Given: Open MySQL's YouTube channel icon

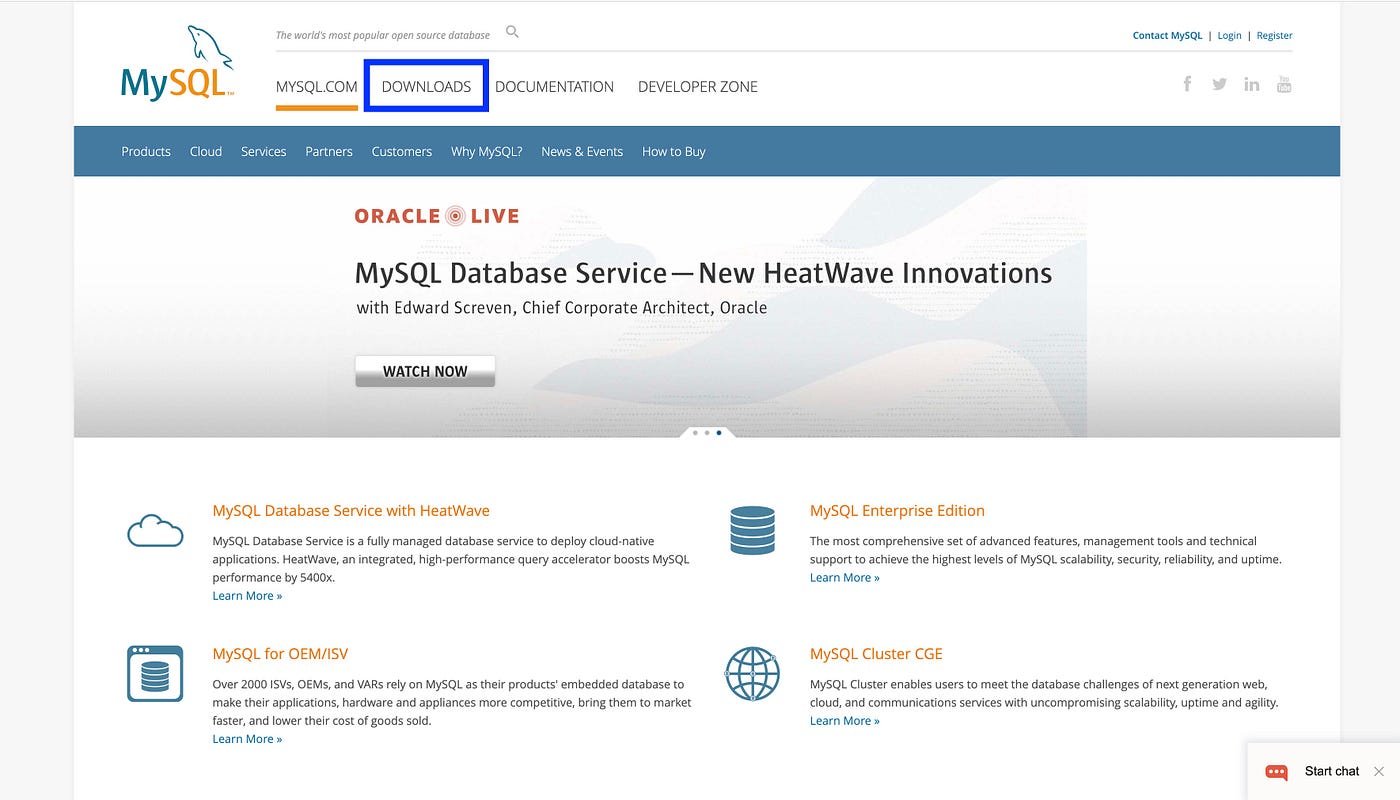Looking at the screenshot, I should click(x=1284, y=84).
